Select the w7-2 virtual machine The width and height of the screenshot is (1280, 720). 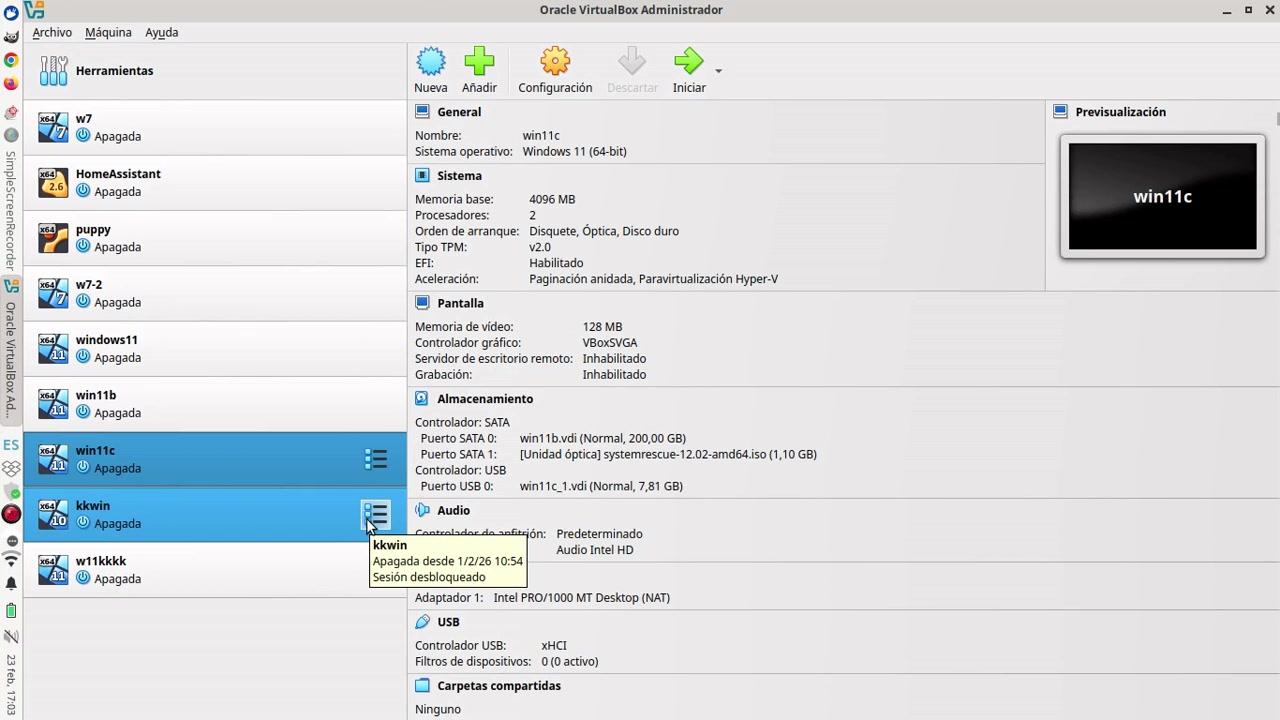215,293
